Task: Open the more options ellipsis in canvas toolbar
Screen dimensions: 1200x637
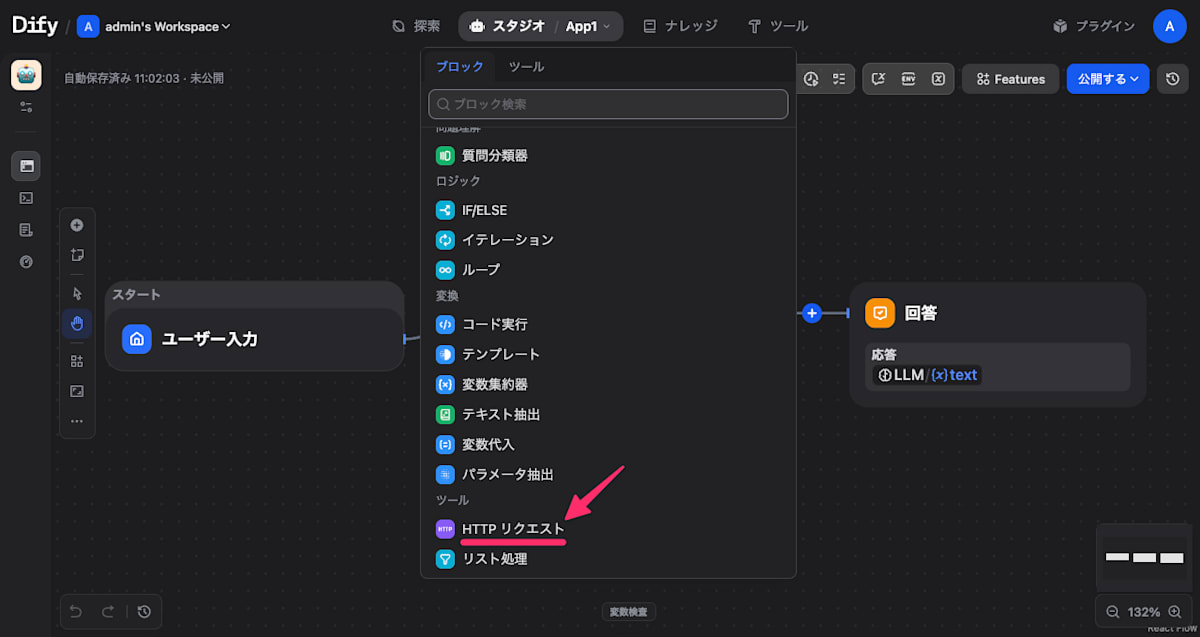Action: click(x=77, y=421)
